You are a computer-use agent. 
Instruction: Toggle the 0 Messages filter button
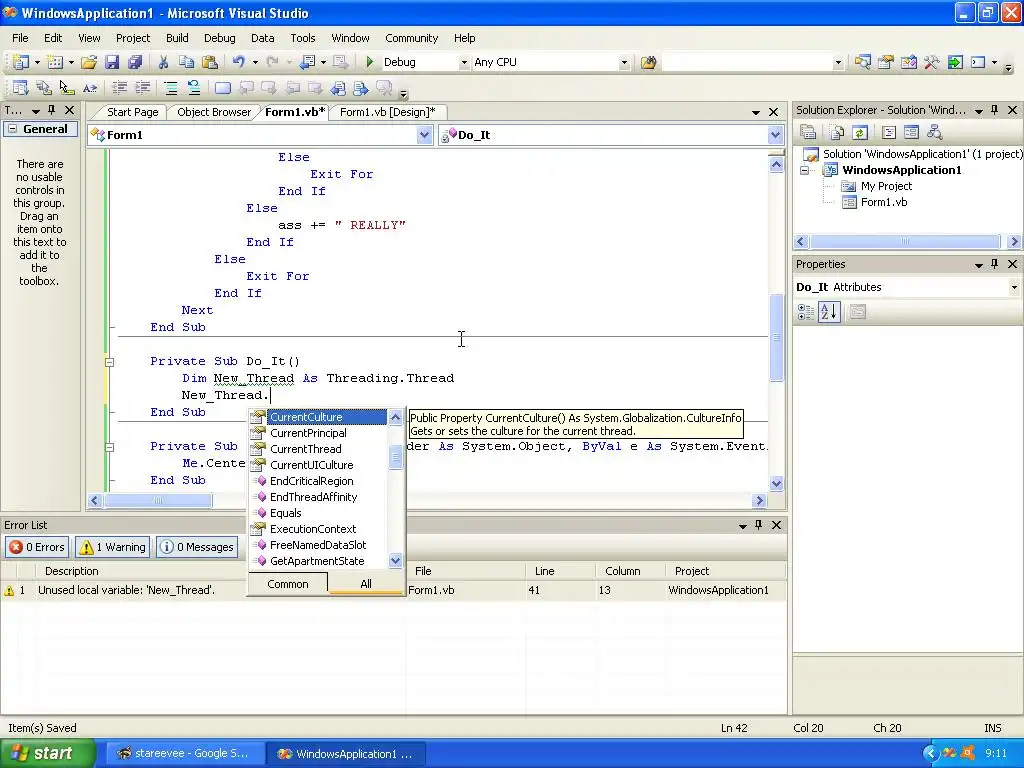pos(197,547)
